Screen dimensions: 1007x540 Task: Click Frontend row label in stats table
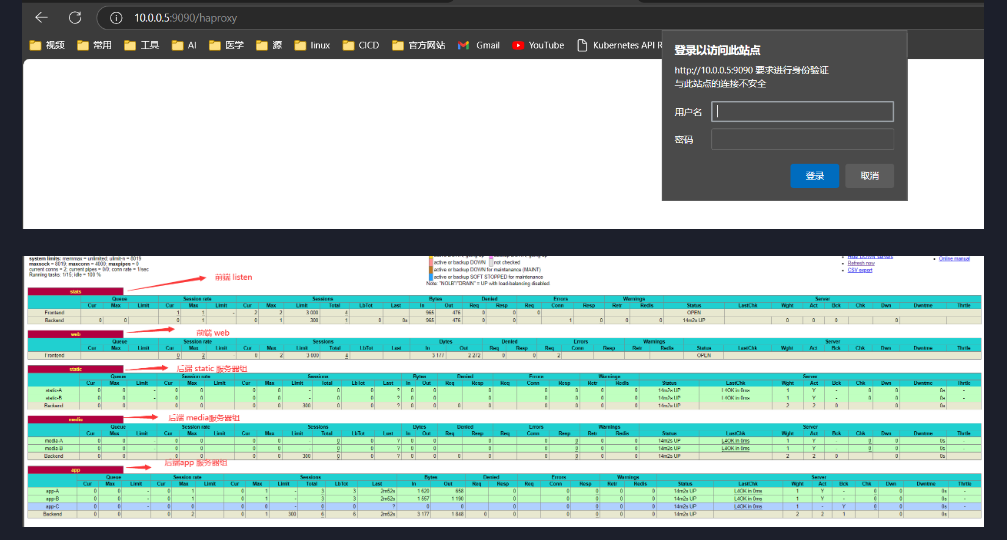pos(54,313)
